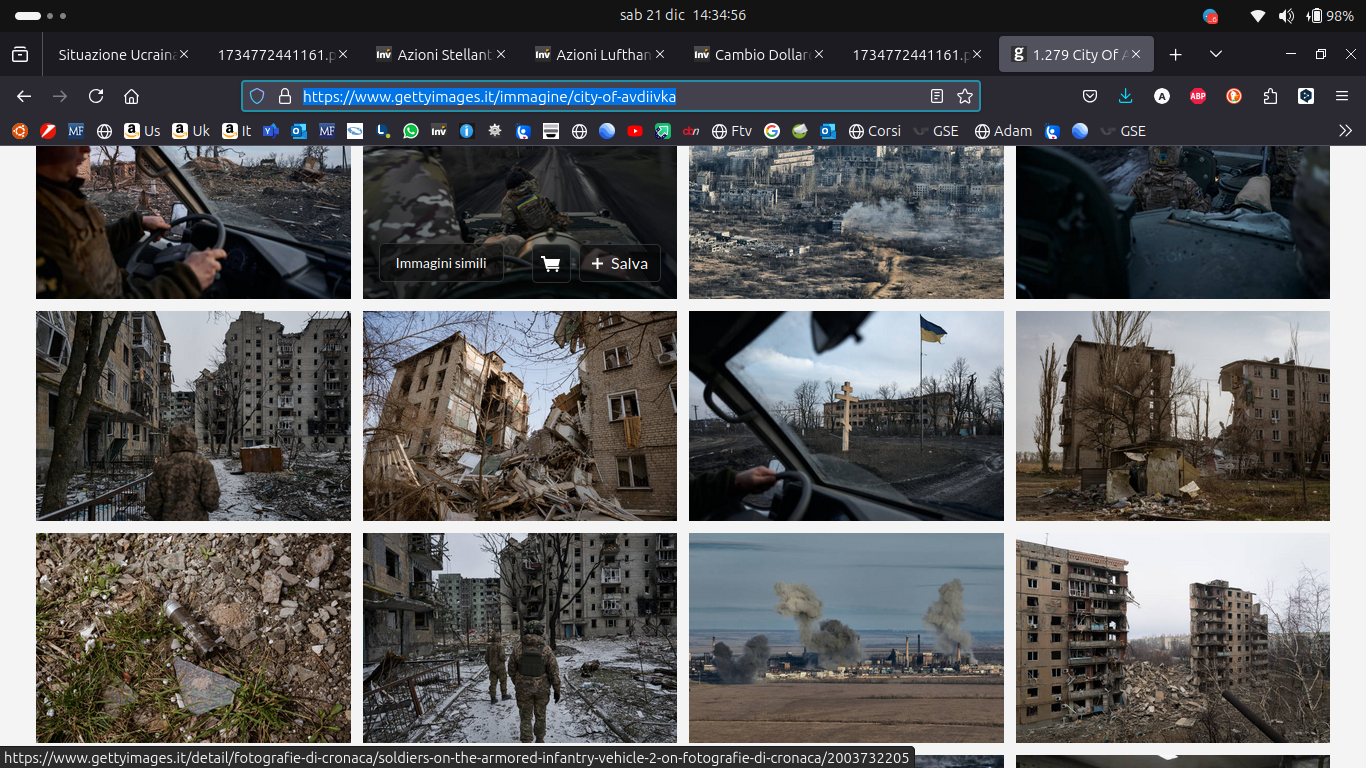Open the Corsi bookmark
Screen dimensions: 1366x768
click(x=875, y=131)
